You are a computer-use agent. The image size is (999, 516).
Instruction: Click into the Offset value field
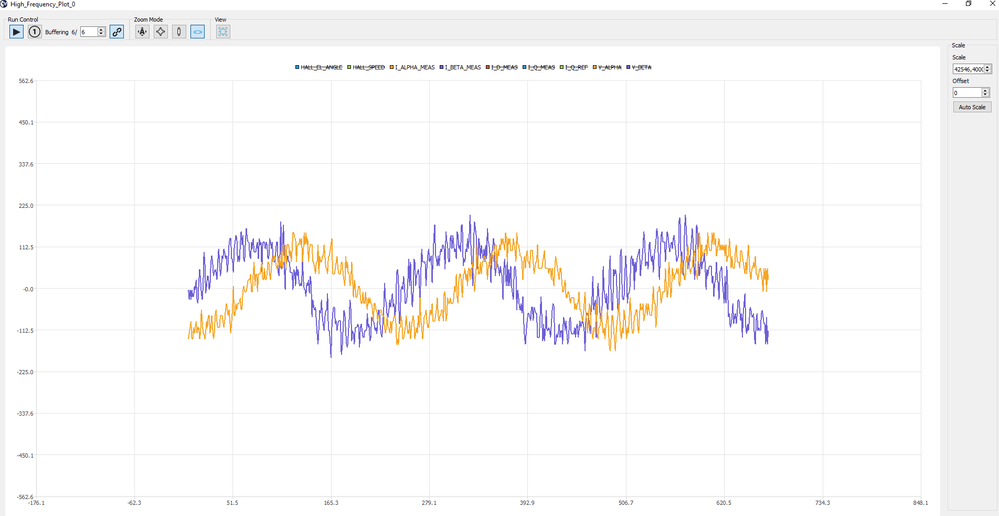point(967,92)
